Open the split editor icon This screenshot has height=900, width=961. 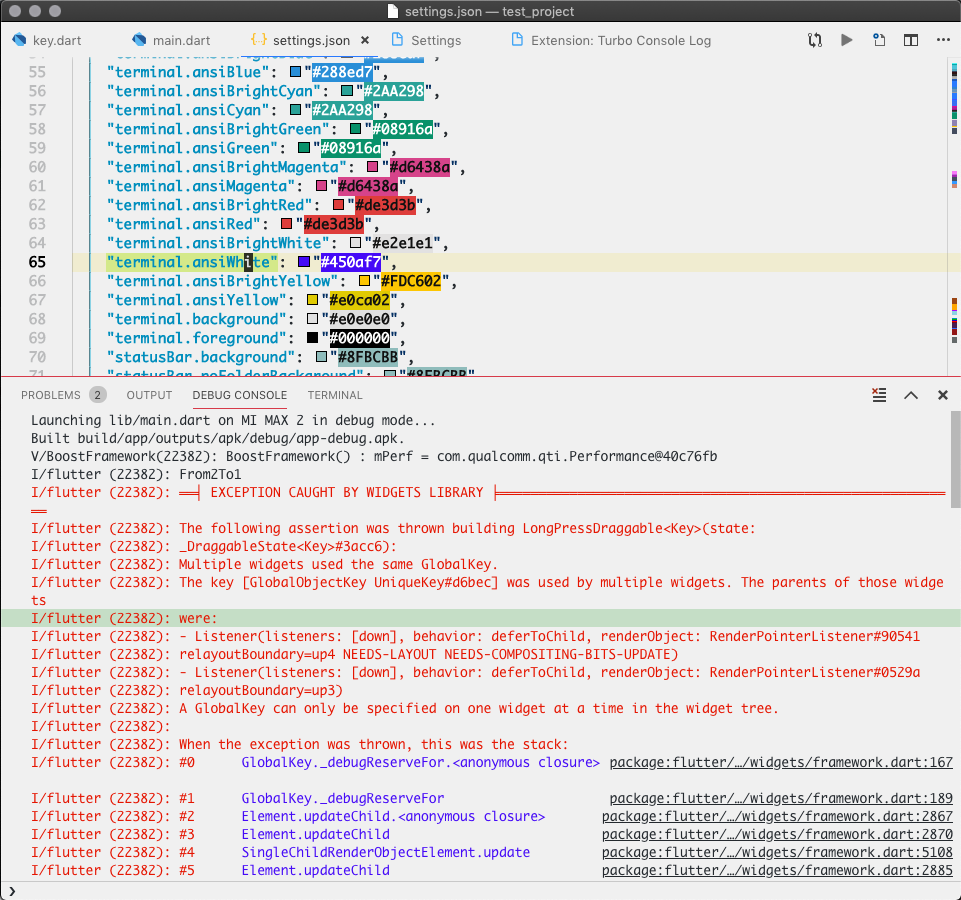pyautogui.click(x=911, y=40)
